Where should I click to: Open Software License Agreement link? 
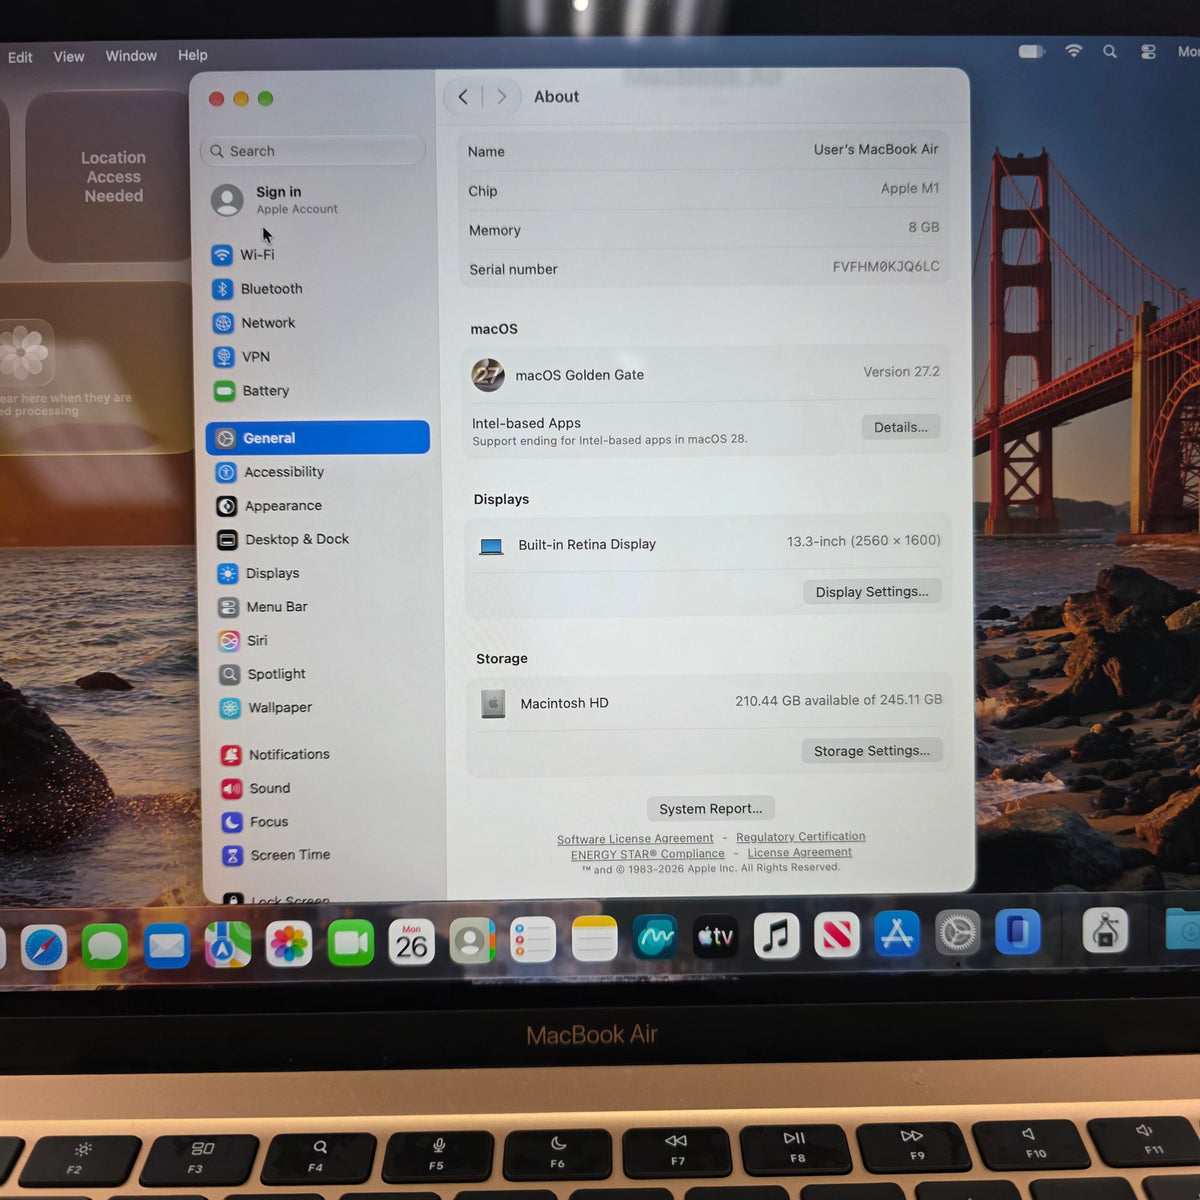(635, 839)
